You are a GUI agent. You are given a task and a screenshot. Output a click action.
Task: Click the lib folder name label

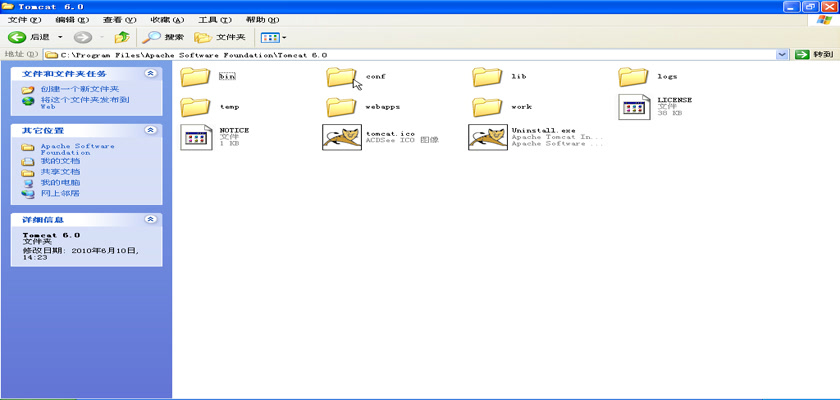pyautogui.click(x=519, y=76)
